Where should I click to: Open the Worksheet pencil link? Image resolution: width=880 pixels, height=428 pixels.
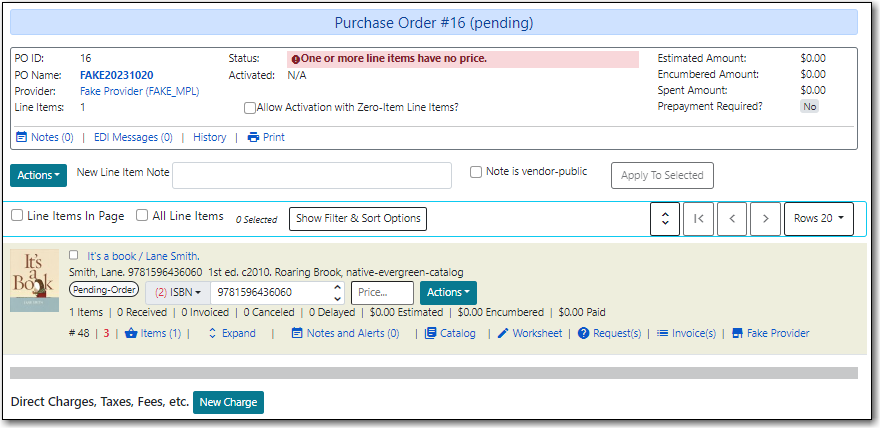530,333
